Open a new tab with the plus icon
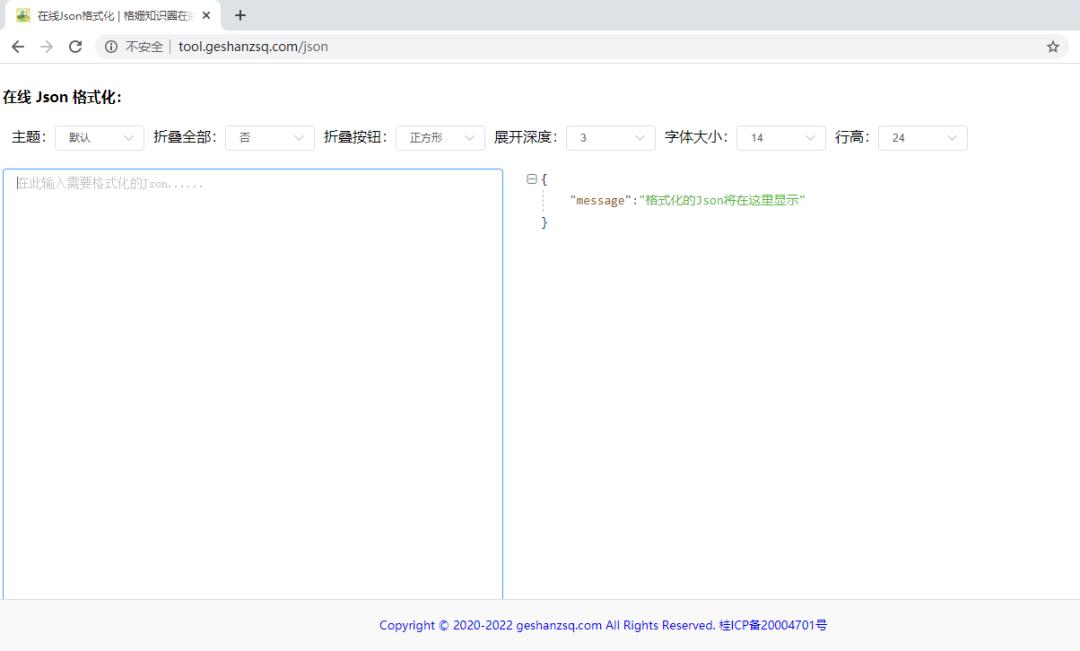 tap(239, 15)
